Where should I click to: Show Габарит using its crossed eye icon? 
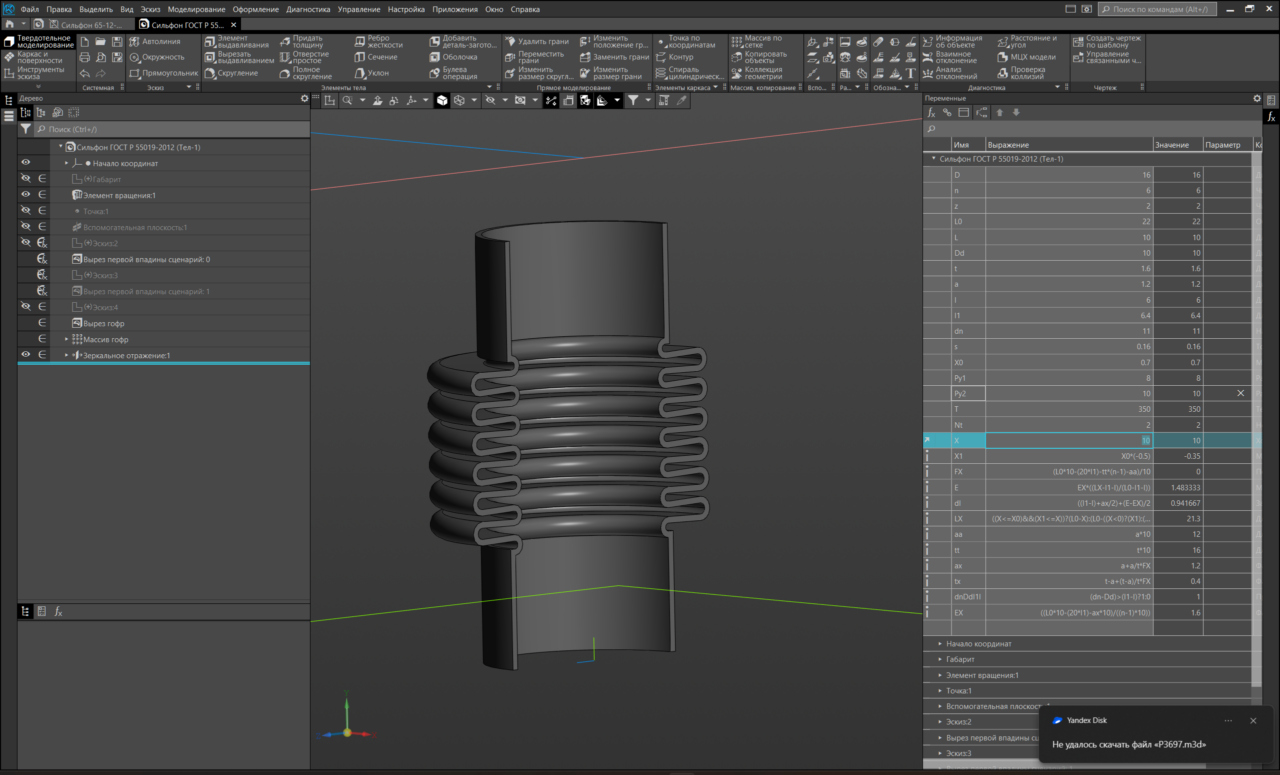[x=26, y=179]
